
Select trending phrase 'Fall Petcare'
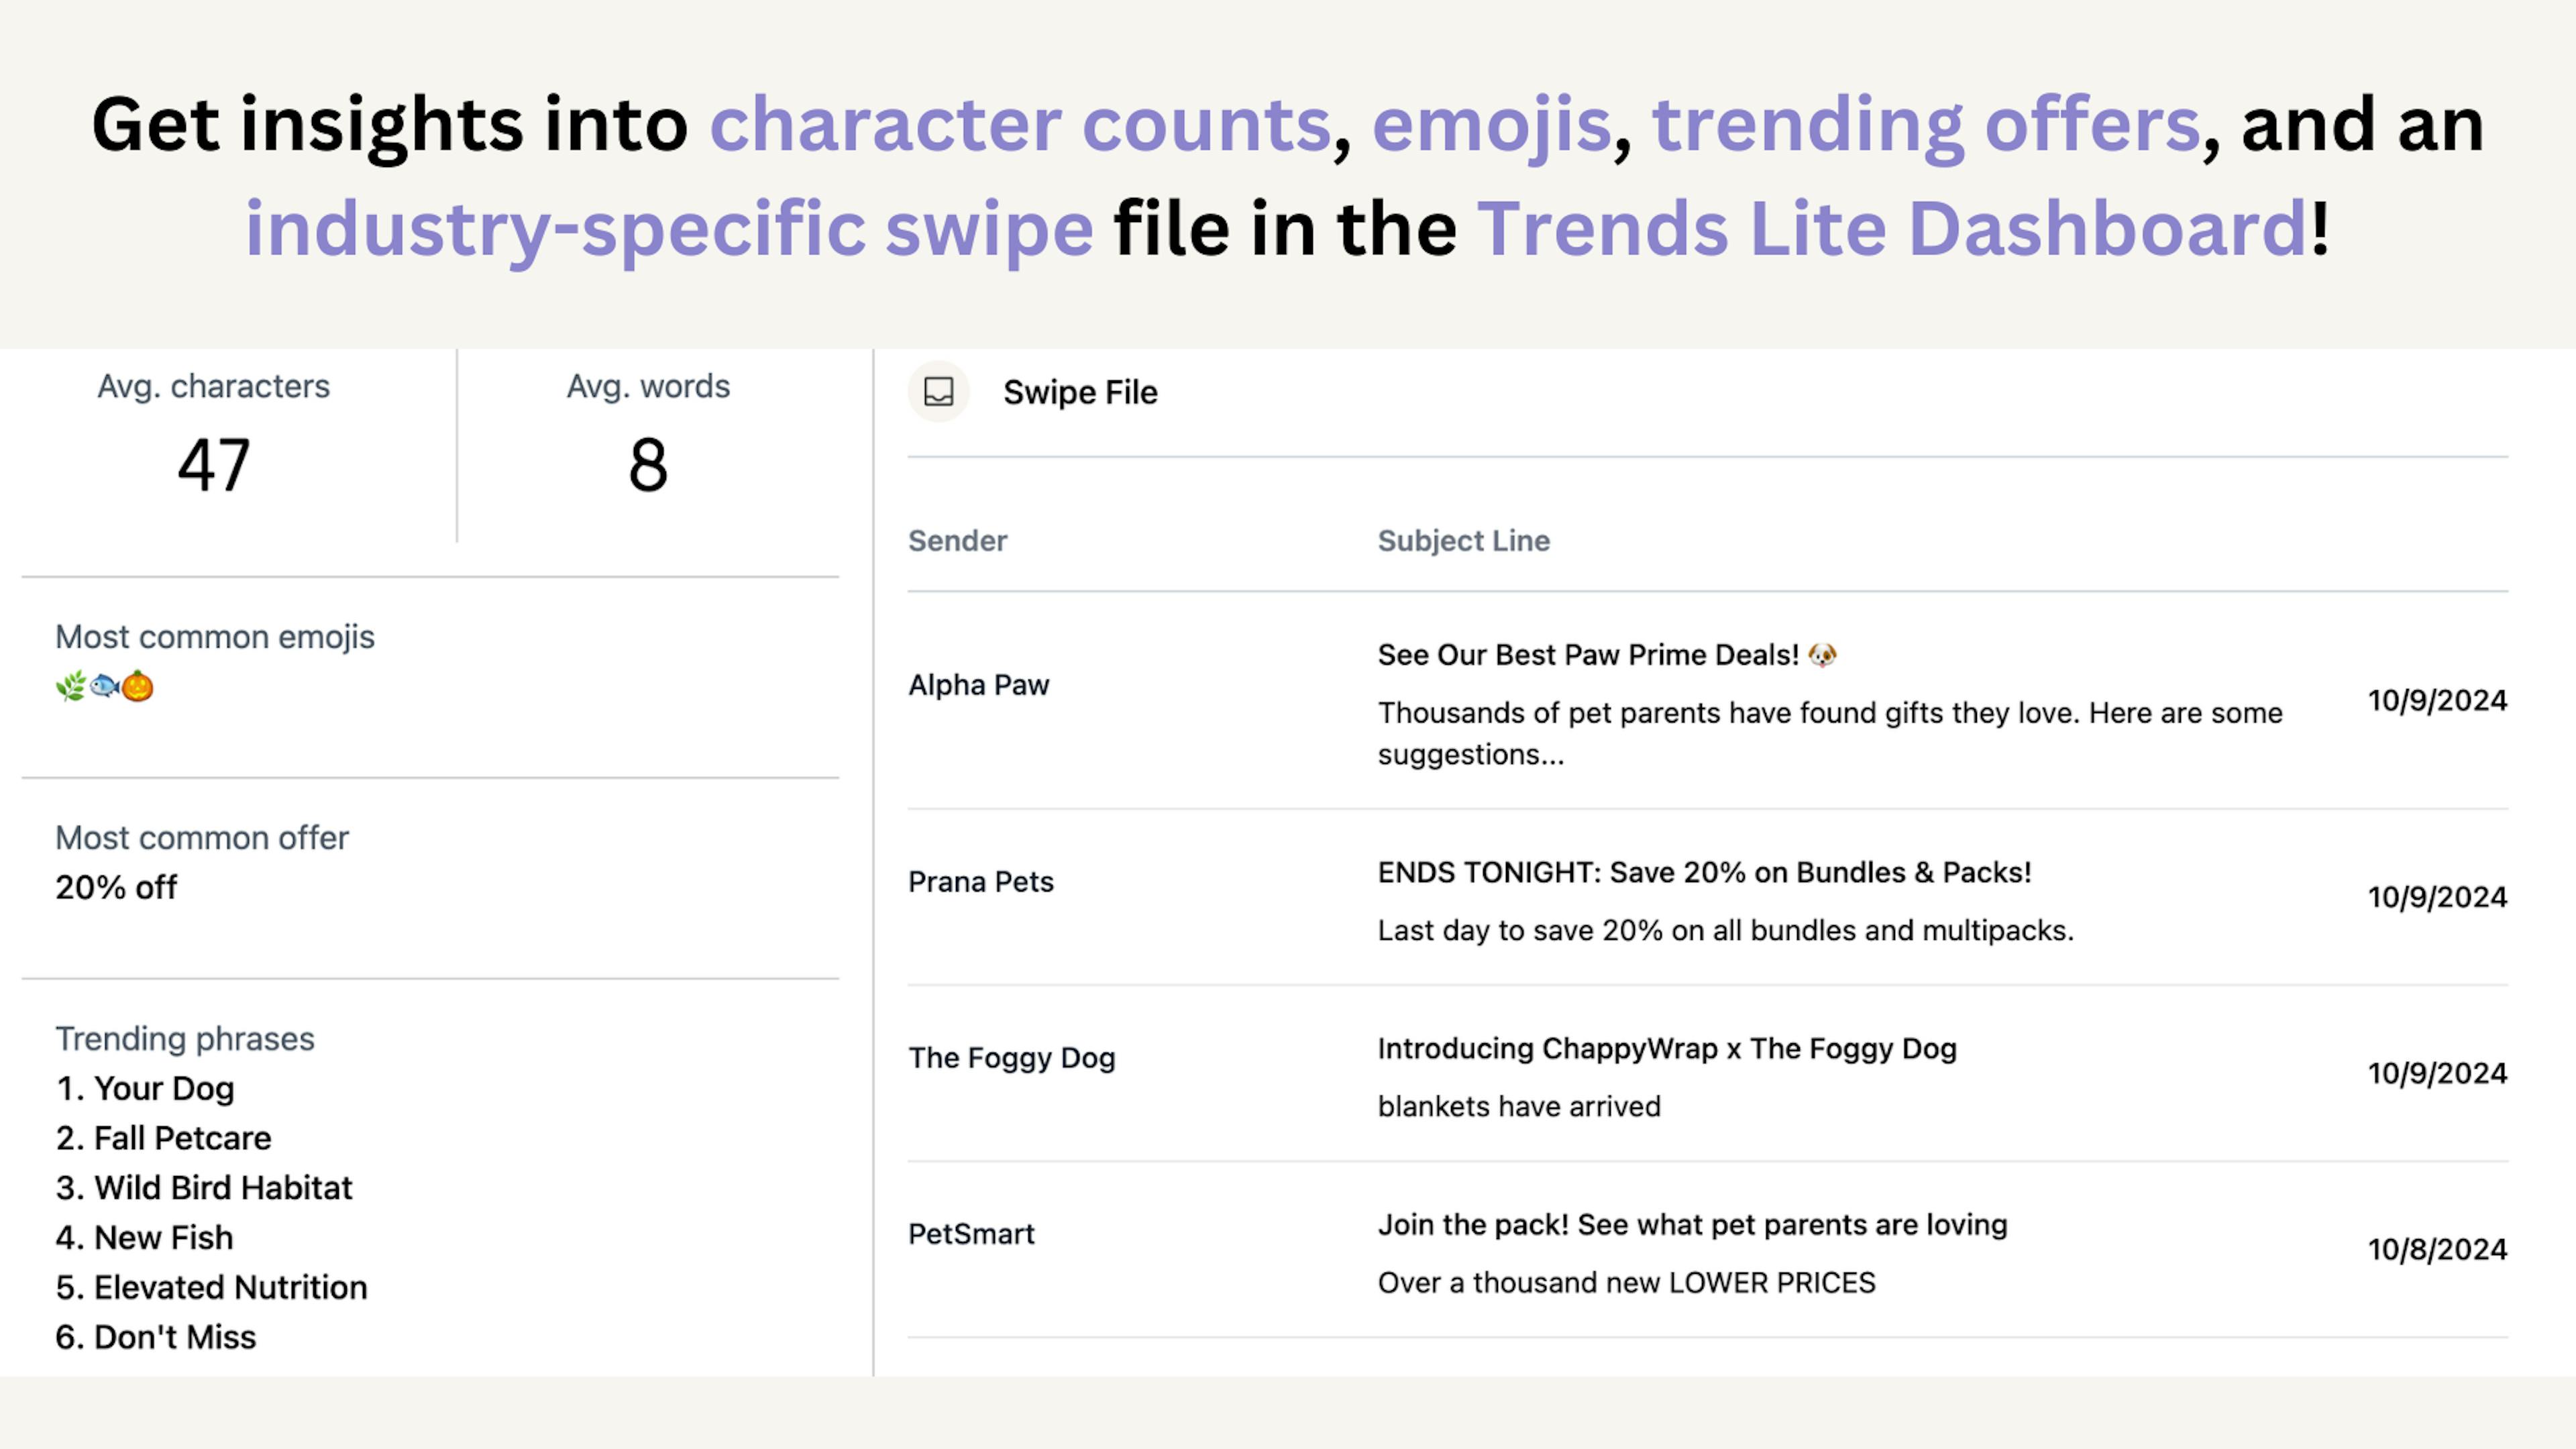click(x=183, y=1138)
